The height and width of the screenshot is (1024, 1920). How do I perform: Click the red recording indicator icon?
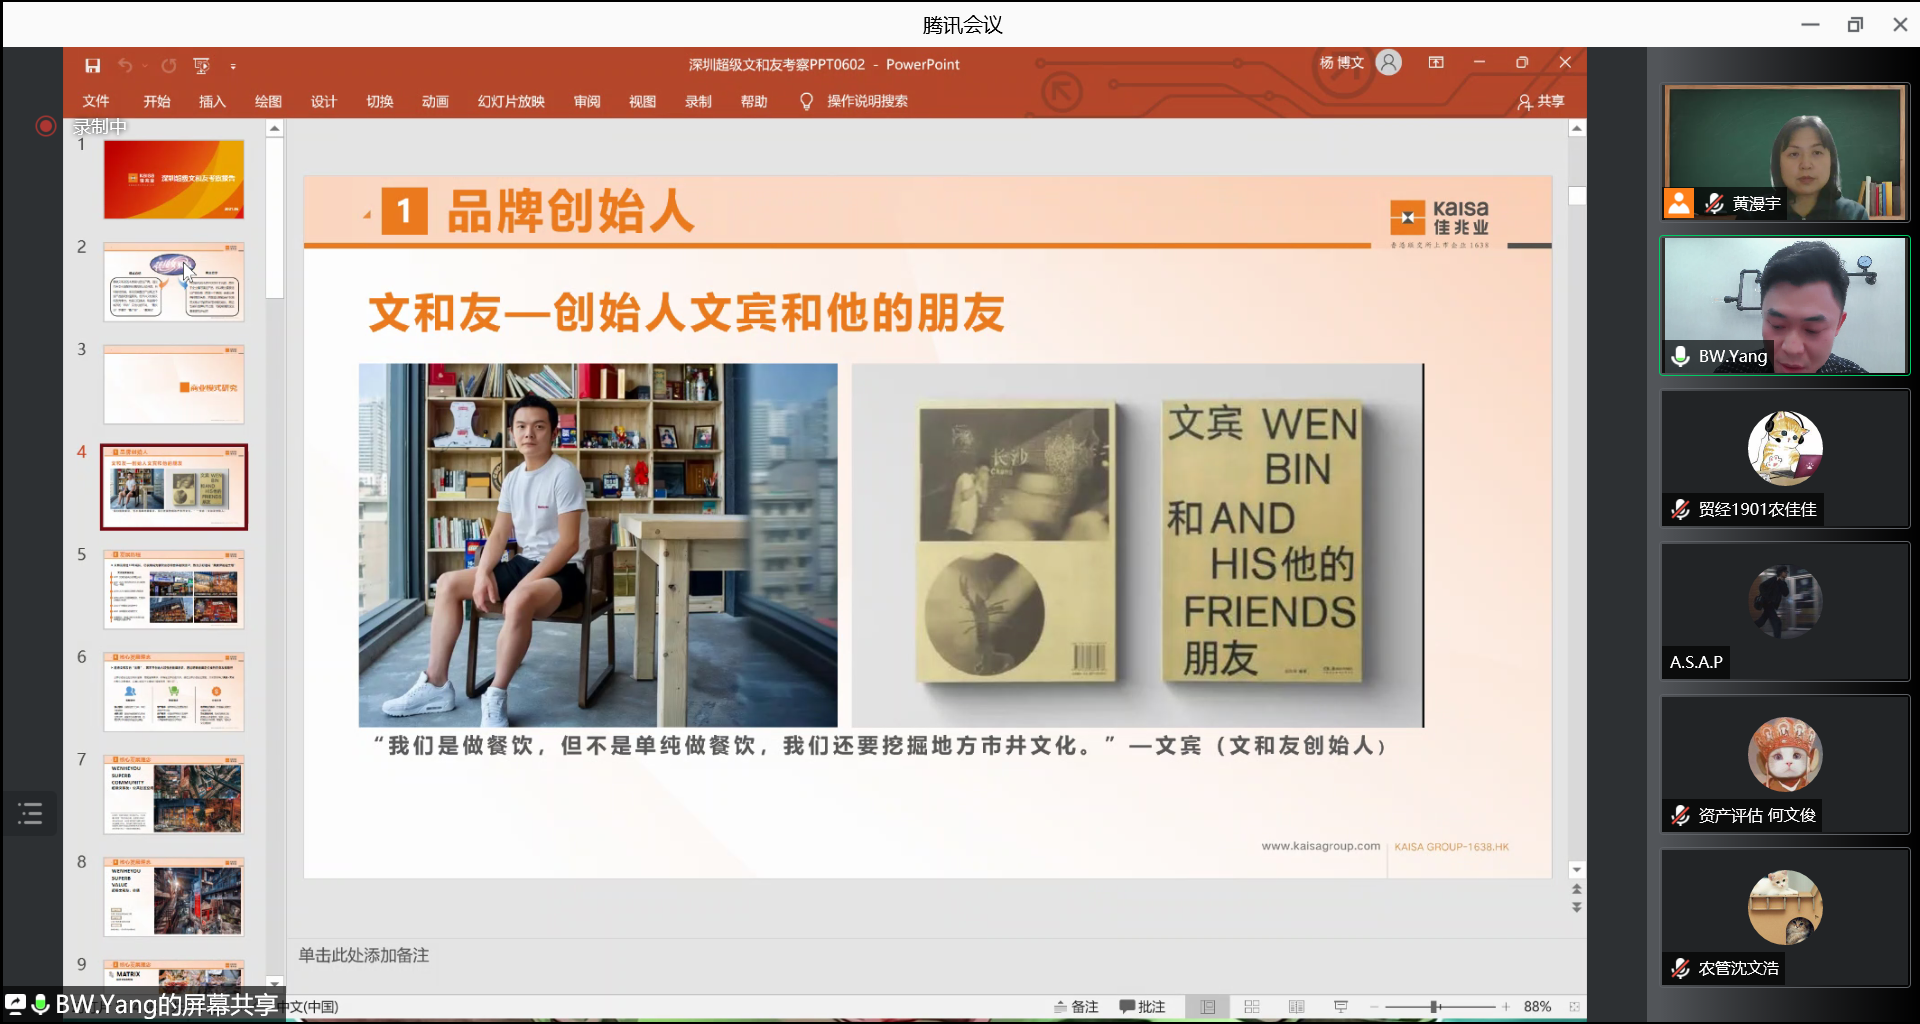pos(45,126)
